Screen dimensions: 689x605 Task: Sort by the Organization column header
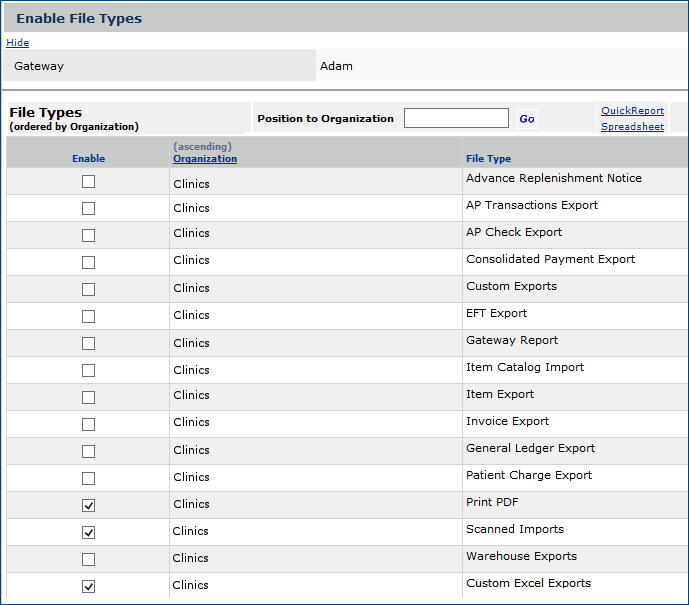[x=205, y=159]
